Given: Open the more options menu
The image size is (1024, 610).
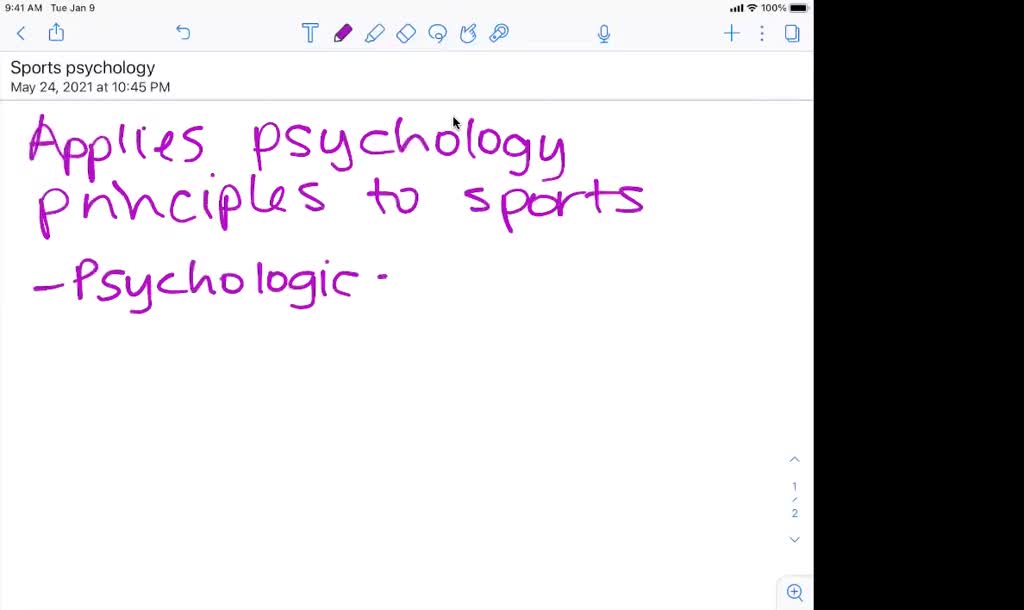Looking at the screenshot, I should click(x=762, y=33).
